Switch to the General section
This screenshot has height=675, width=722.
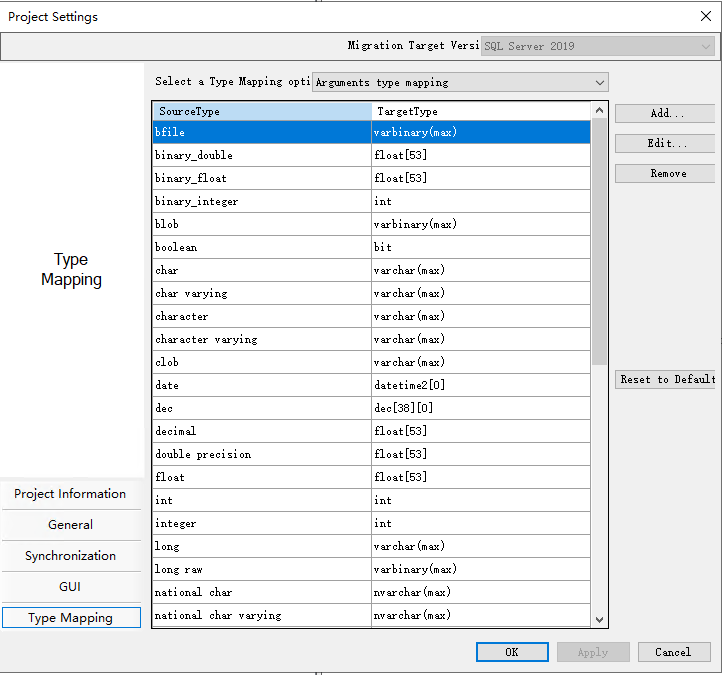(71, 525)
